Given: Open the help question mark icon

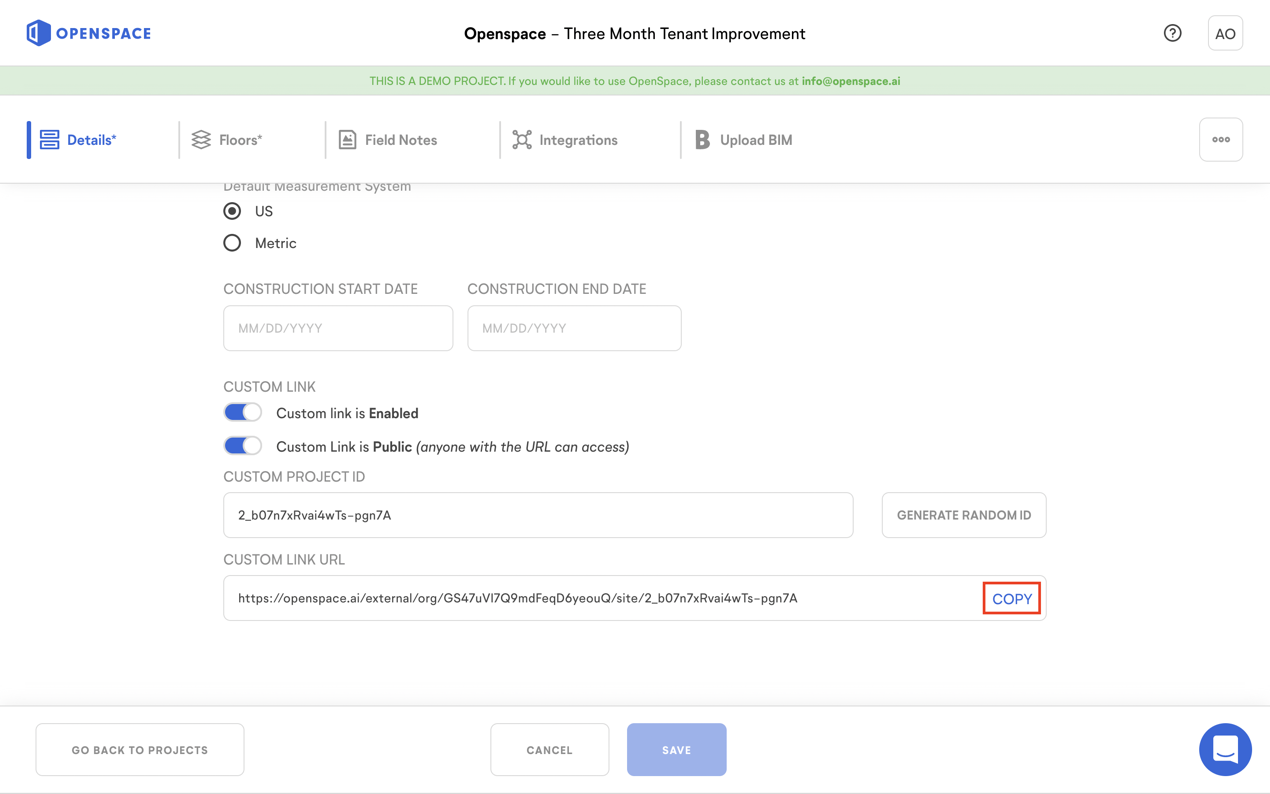Looking at the screenshot, I should (1173, 33).
